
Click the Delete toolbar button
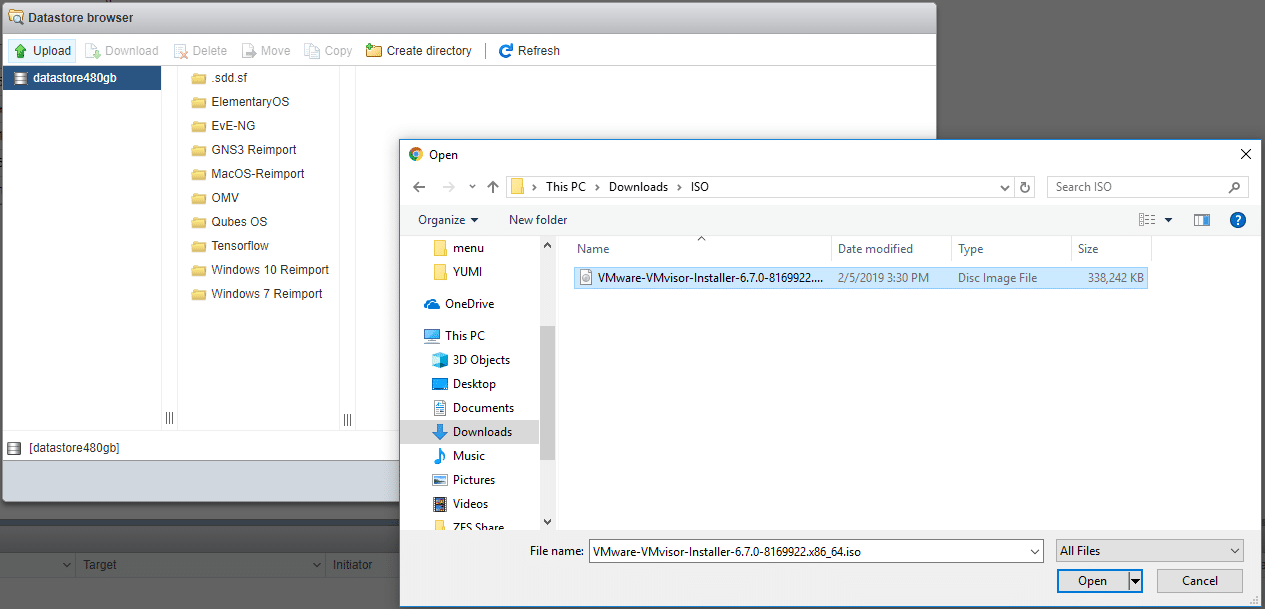[200, 51]
